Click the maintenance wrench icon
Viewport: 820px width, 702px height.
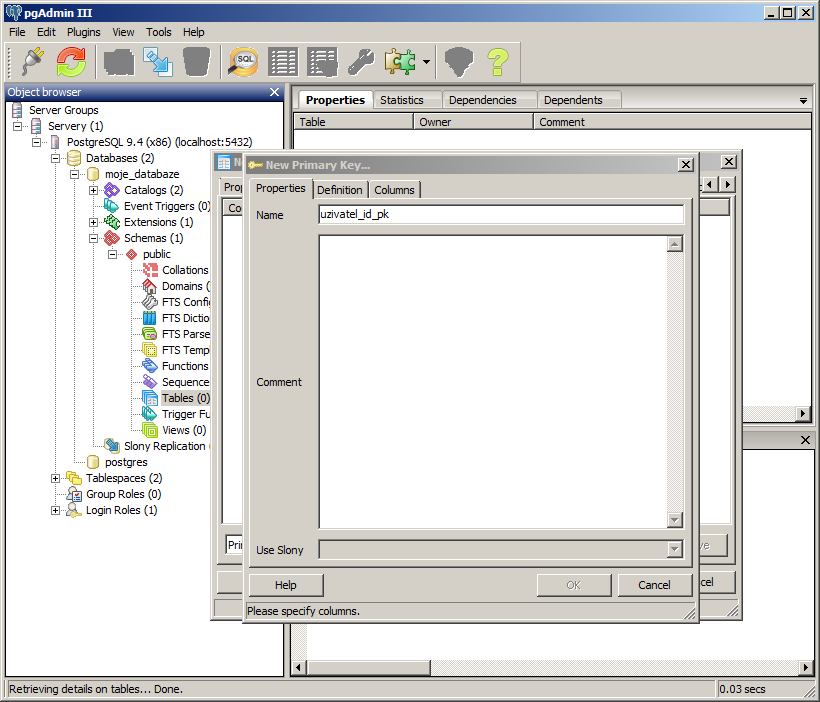(x=361, y=62)
